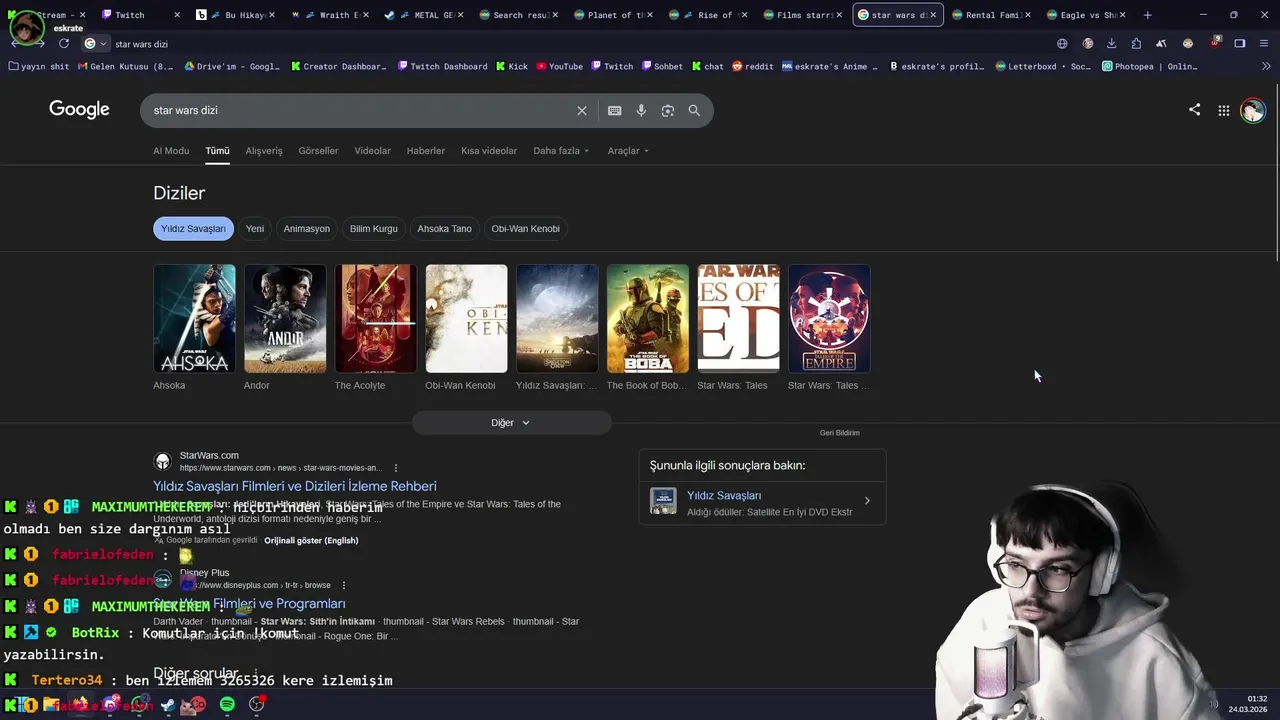
Task: Toggle the browser sidebar icon
Action: point(1240,44)
